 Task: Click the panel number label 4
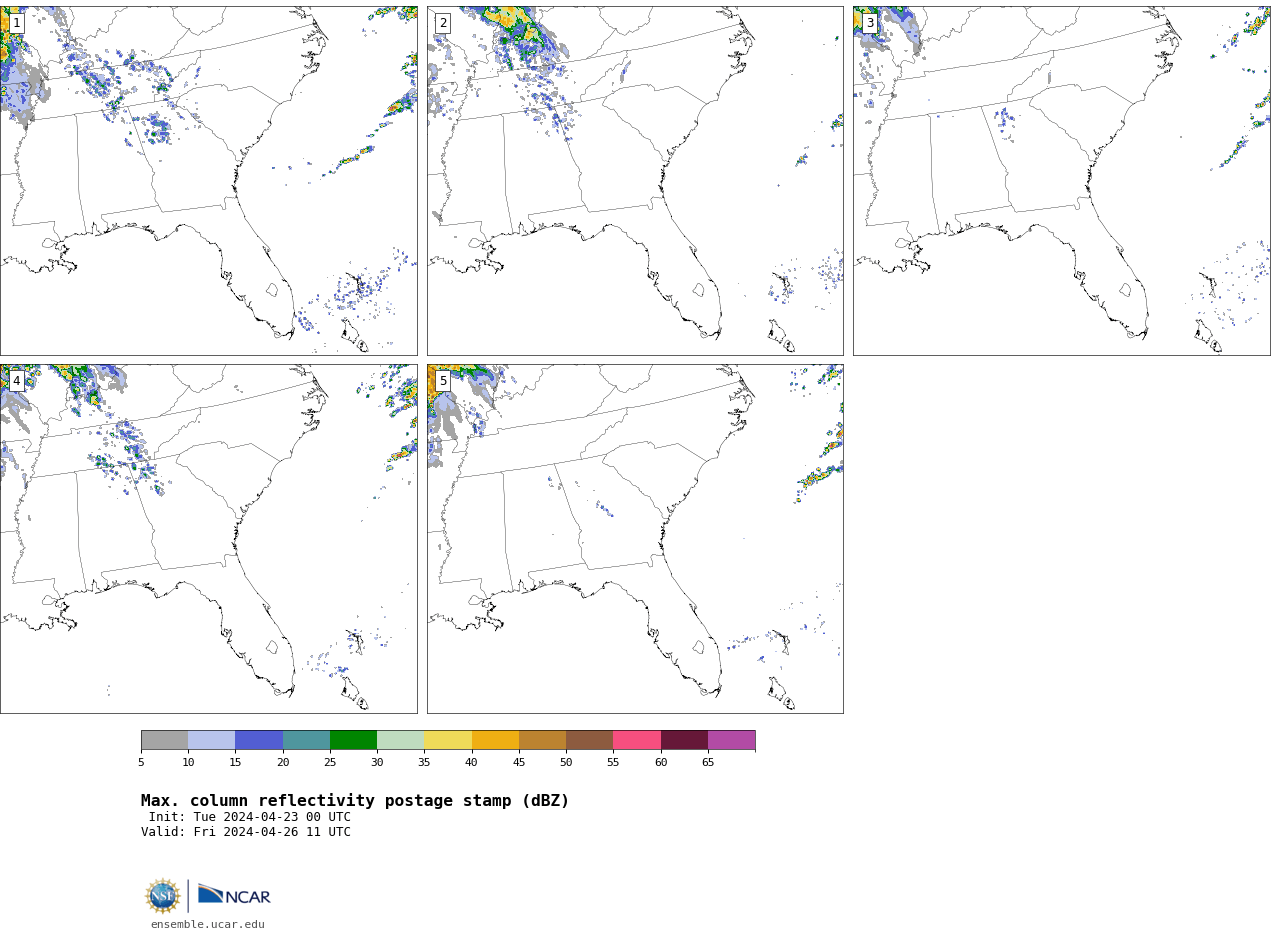coord(16,381)
